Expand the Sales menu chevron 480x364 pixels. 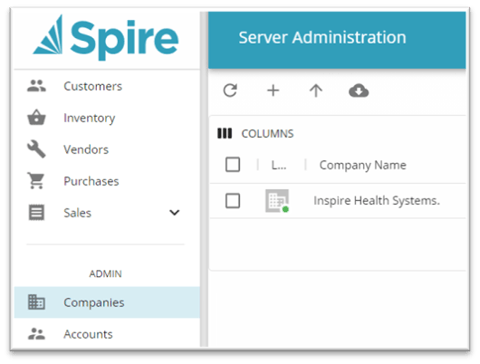(x=174, y=212)
